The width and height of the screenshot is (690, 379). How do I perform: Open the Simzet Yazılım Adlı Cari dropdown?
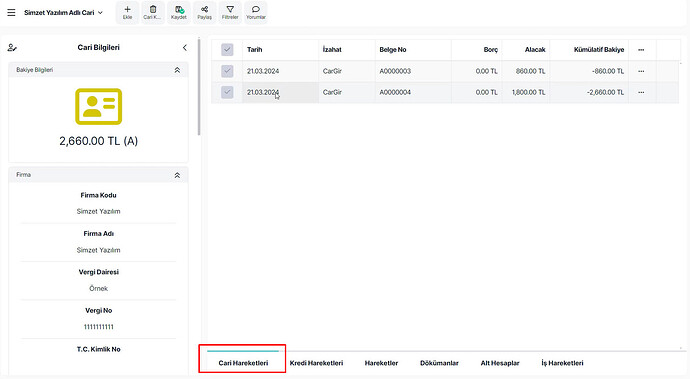[63, 13]
